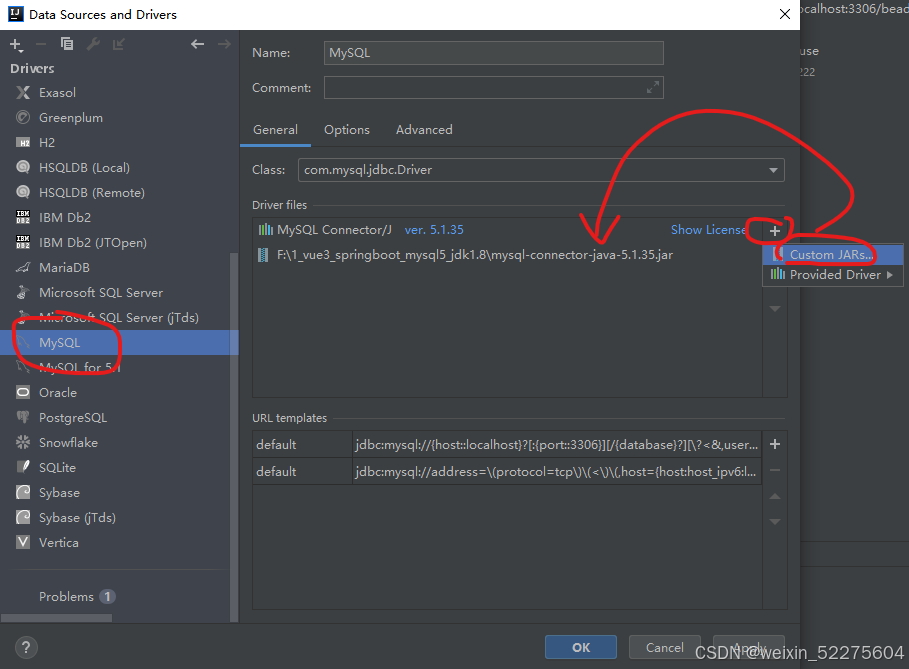Click the Oracle driver icon
The image size is (909, 669).
(x=23, y=392)
